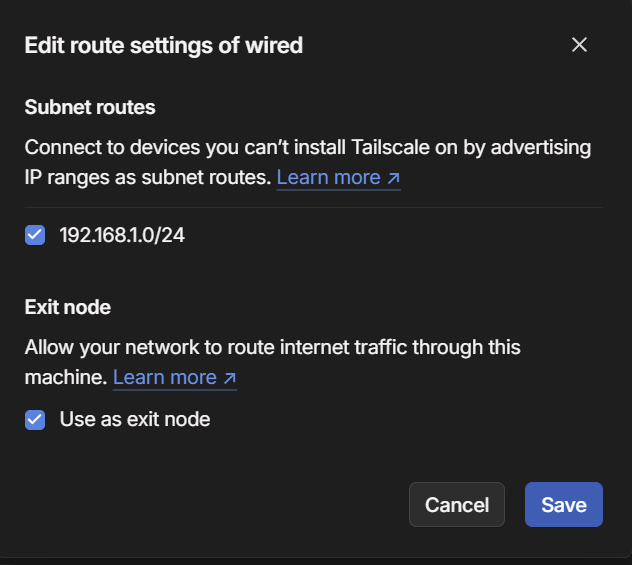Image resolution: width=632 pixels, height=565 pixels.
Task: Click the words IP ranges in subnet description
Action: click(x=72, y=178)
